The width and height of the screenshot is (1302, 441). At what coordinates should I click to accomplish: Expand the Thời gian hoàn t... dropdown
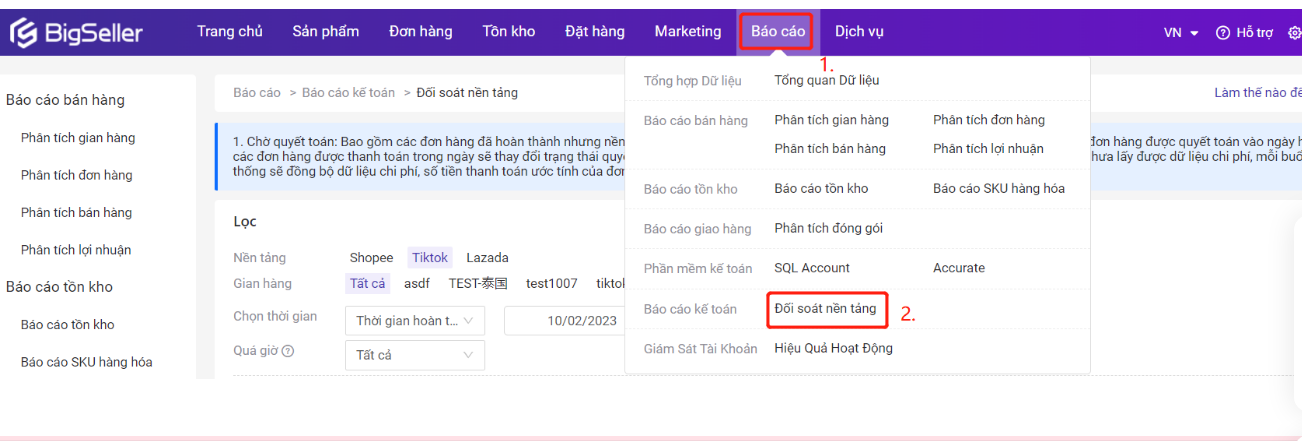(x=414, y=321)
